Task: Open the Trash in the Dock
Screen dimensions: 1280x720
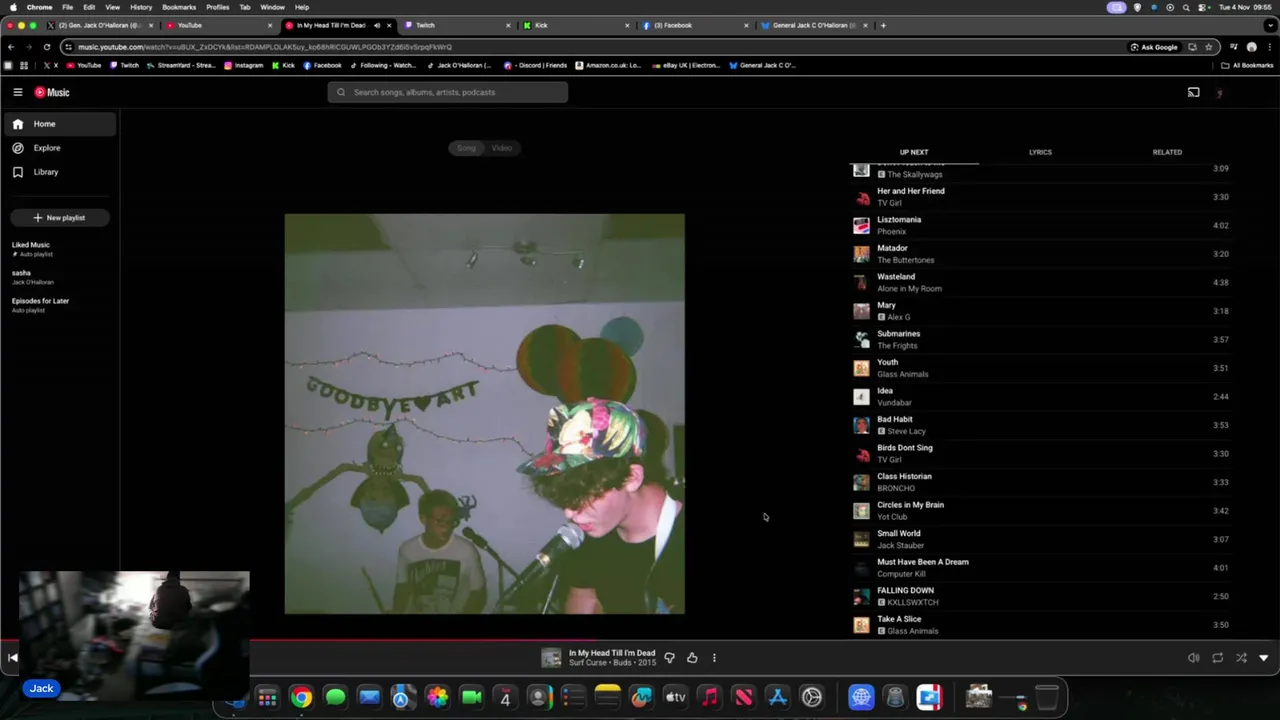Action: [x=1046, y=697]
